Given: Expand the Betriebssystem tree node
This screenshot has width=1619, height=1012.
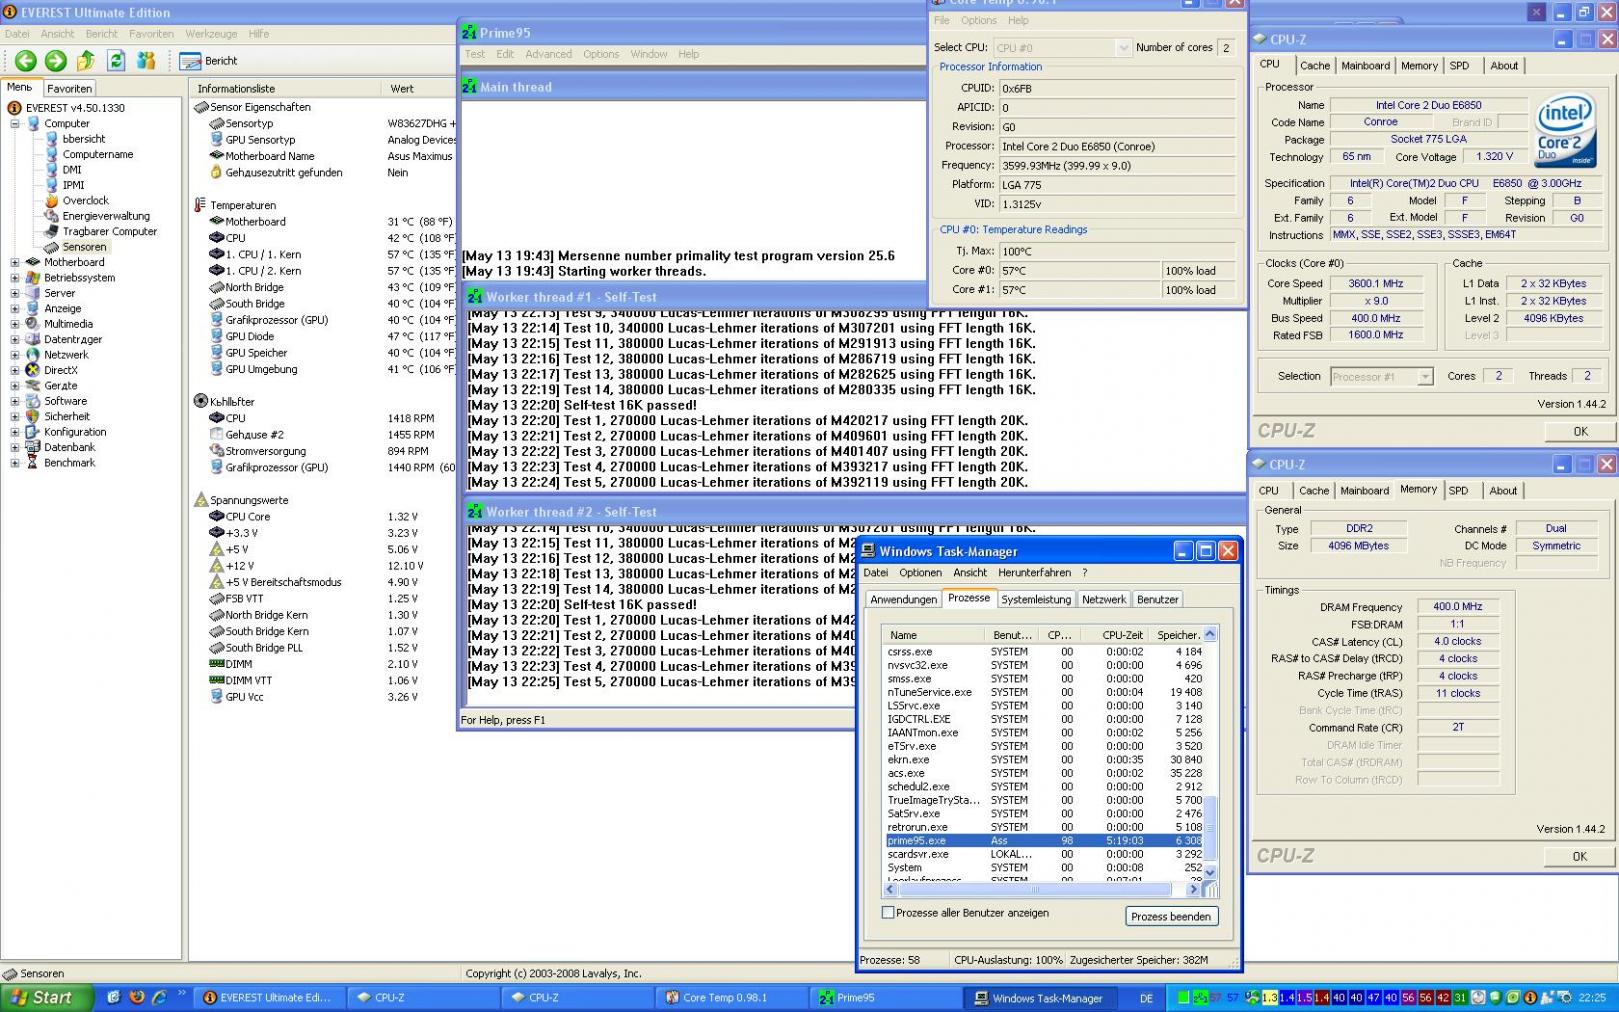Looking at the screenshot, I should (x=15, y=278).
